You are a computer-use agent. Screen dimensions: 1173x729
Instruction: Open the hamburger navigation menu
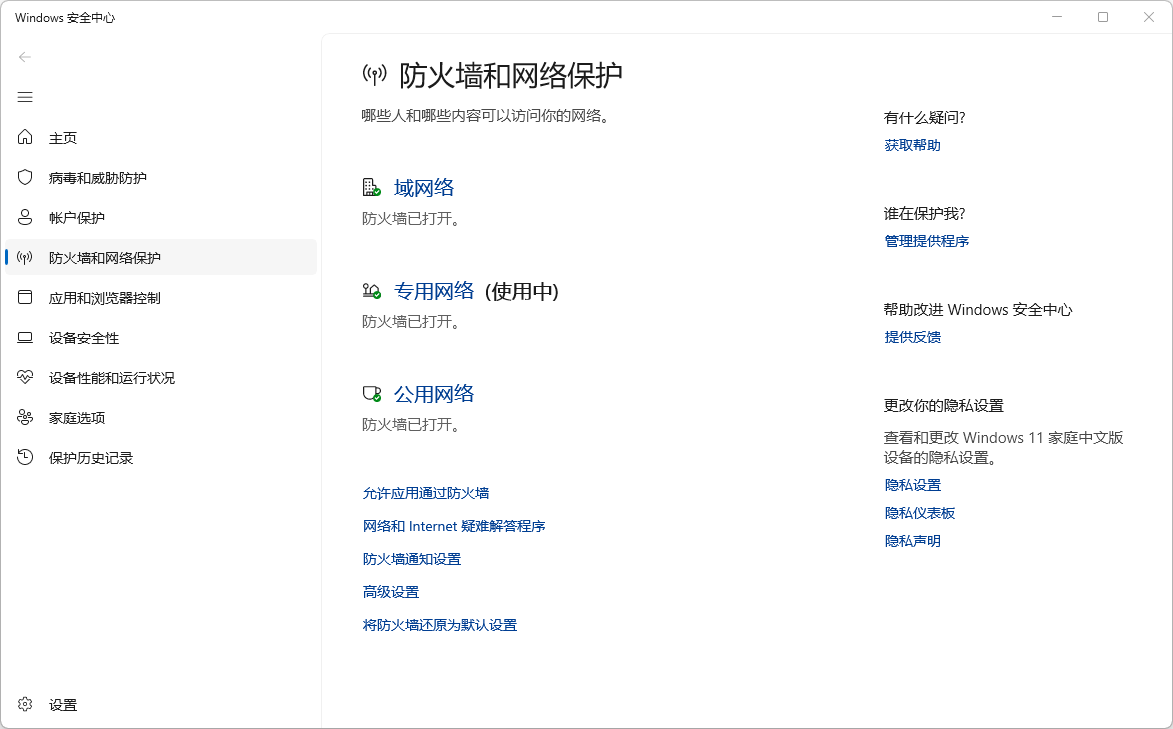(24, 97)
